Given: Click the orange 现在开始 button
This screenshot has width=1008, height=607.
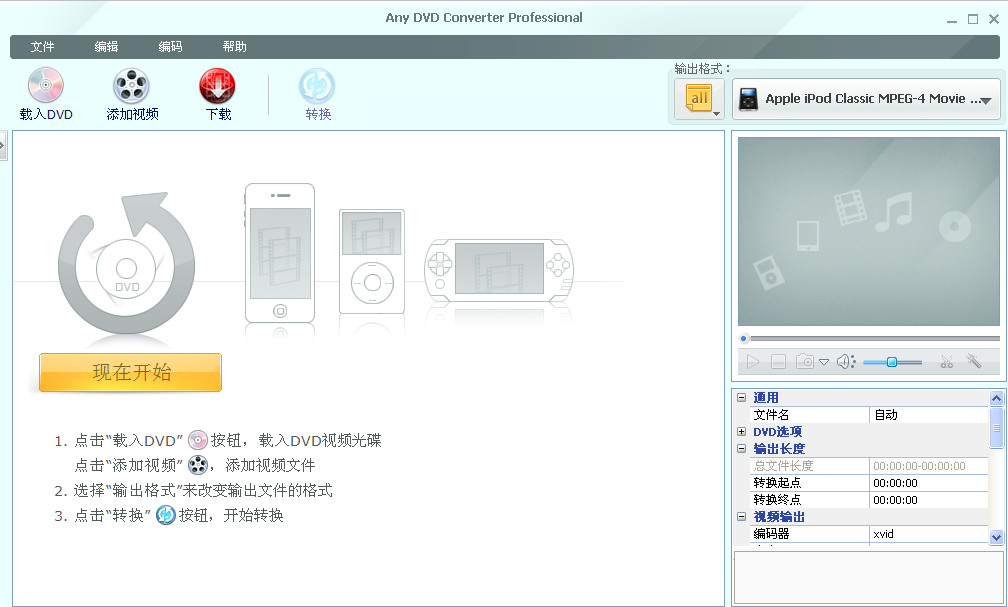Looking at the screenshot, I should [130, 373].
